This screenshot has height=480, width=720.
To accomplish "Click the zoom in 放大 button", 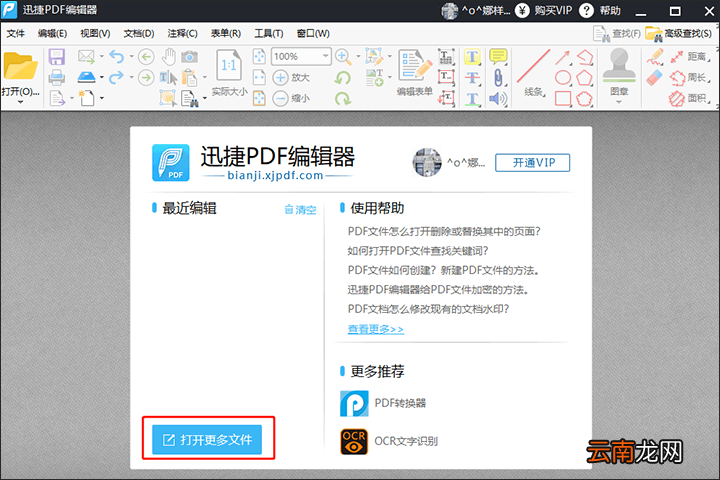I will 291,77.
